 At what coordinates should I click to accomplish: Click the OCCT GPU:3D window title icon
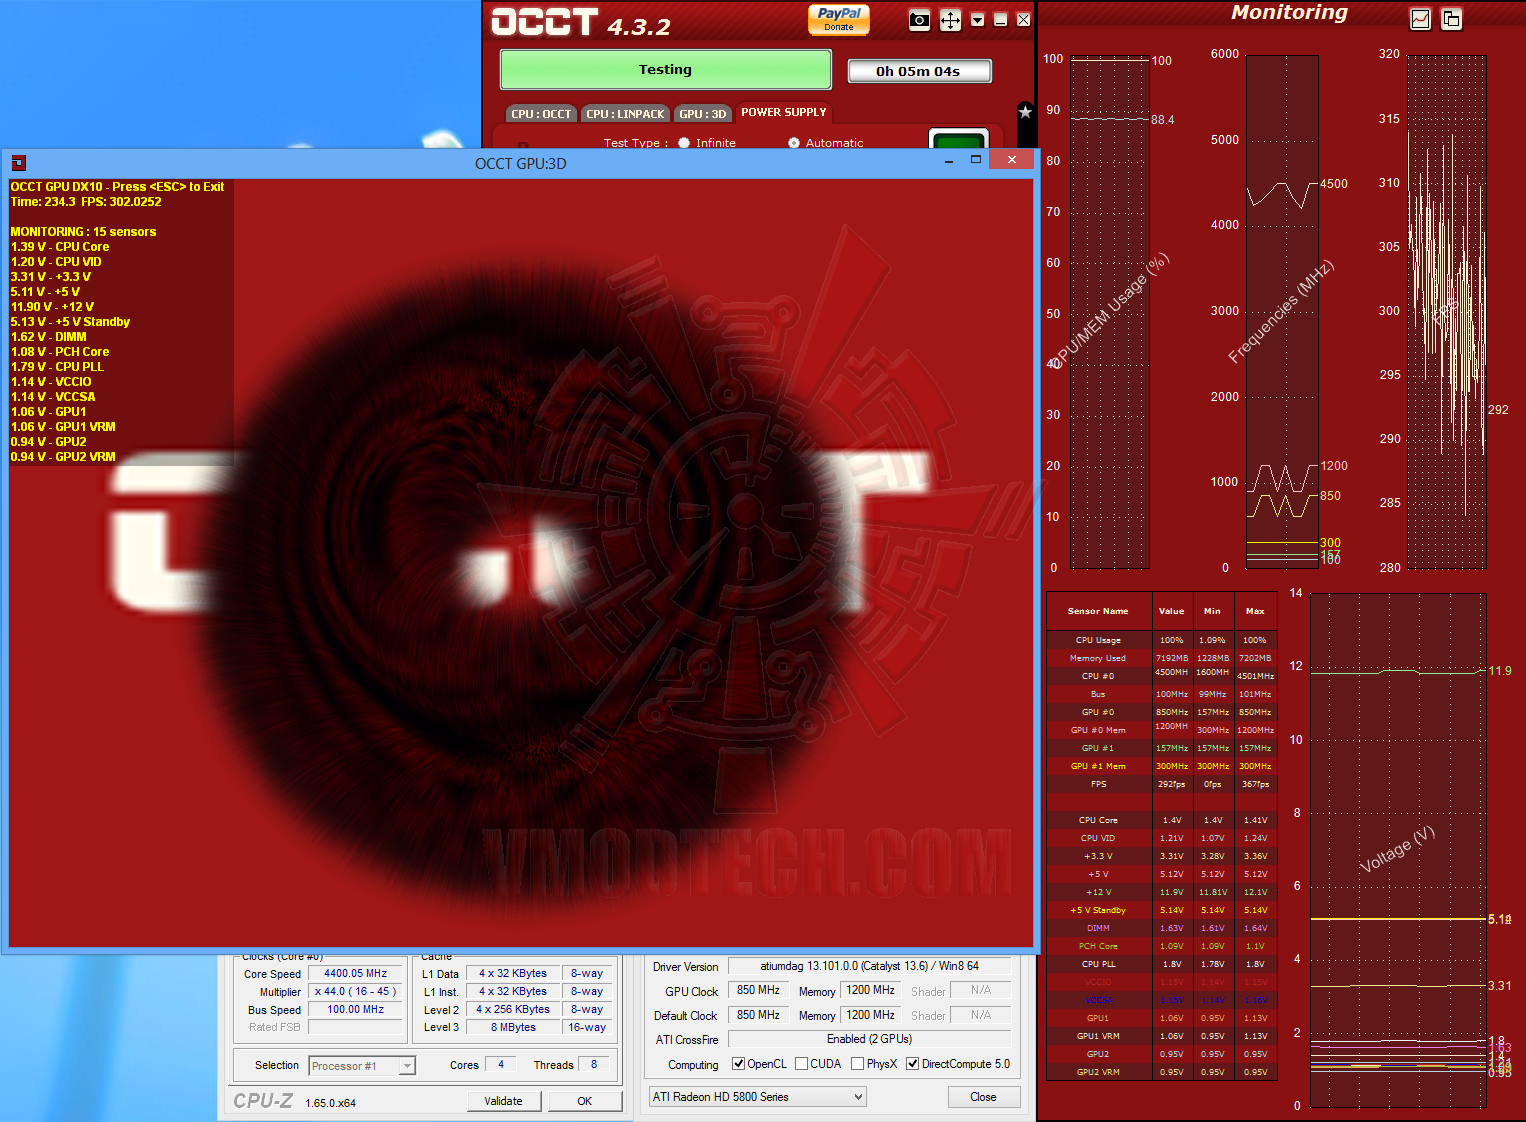pyautogui.click(x=18, y=163)
